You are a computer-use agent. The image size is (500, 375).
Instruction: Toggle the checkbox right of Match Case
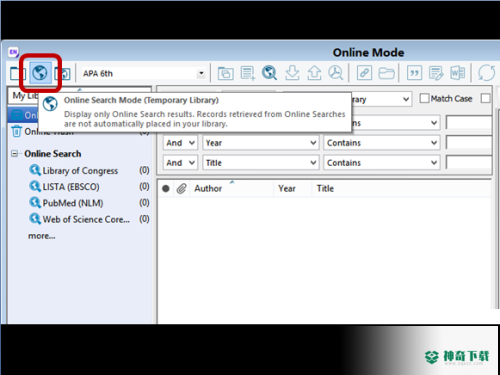[486, 98]
